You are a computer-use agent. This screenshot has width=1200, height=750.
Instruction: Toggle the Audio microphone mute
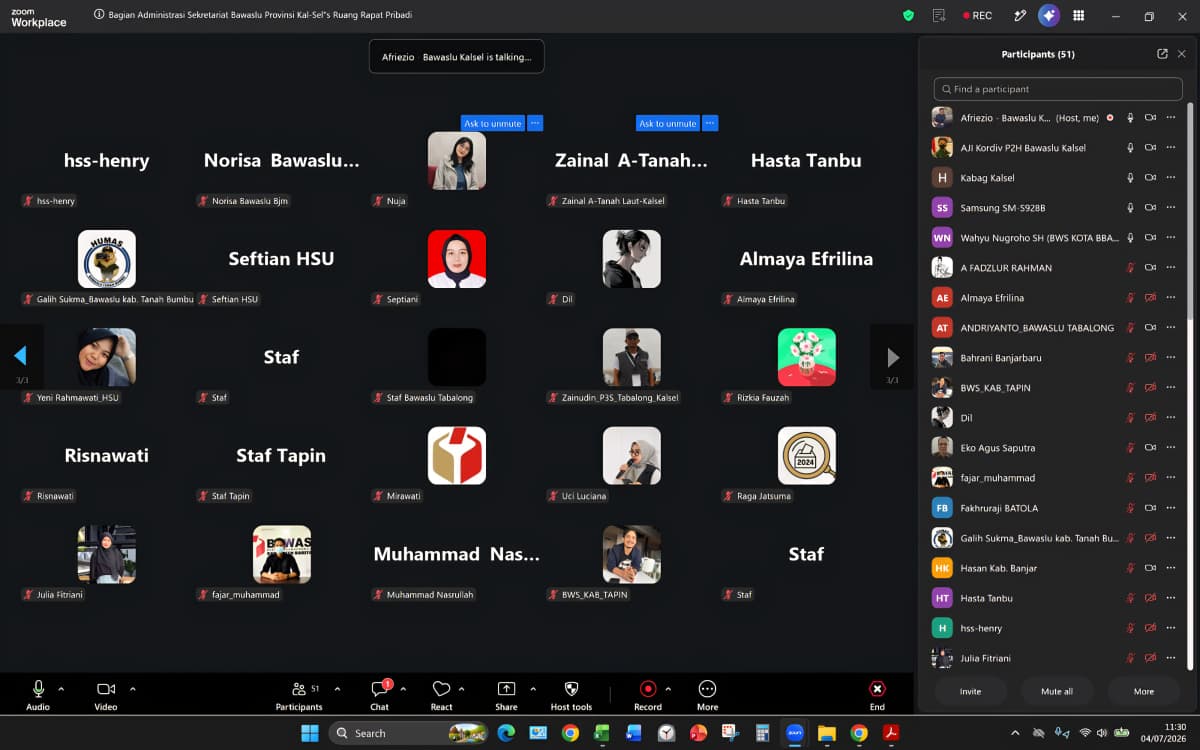click(39, 689)
